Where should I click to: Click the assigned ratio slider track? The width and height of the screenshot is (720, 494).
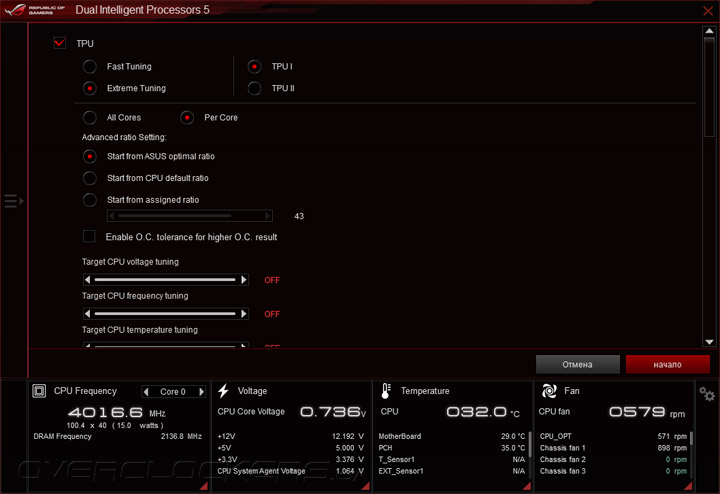click(x=189, y=215)
